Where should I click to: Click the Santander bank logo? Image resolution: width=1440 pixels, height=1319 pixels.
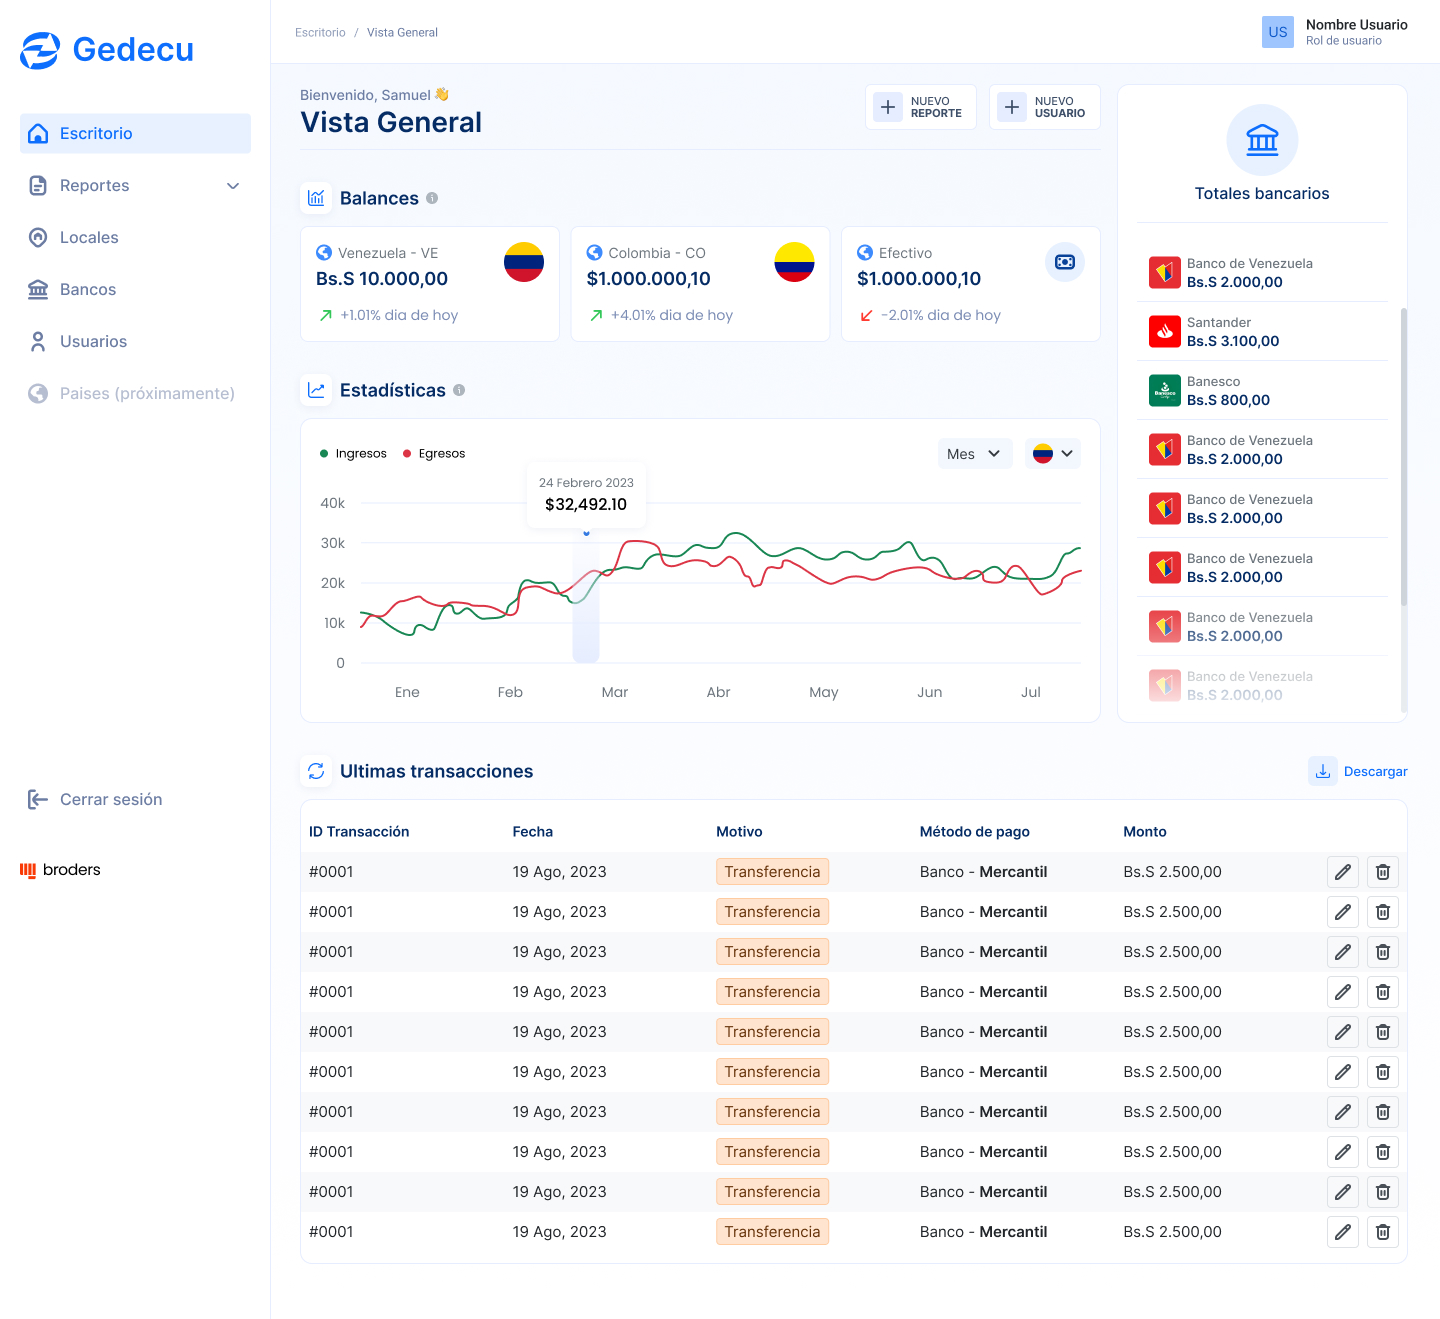[x=1165, y=331]
